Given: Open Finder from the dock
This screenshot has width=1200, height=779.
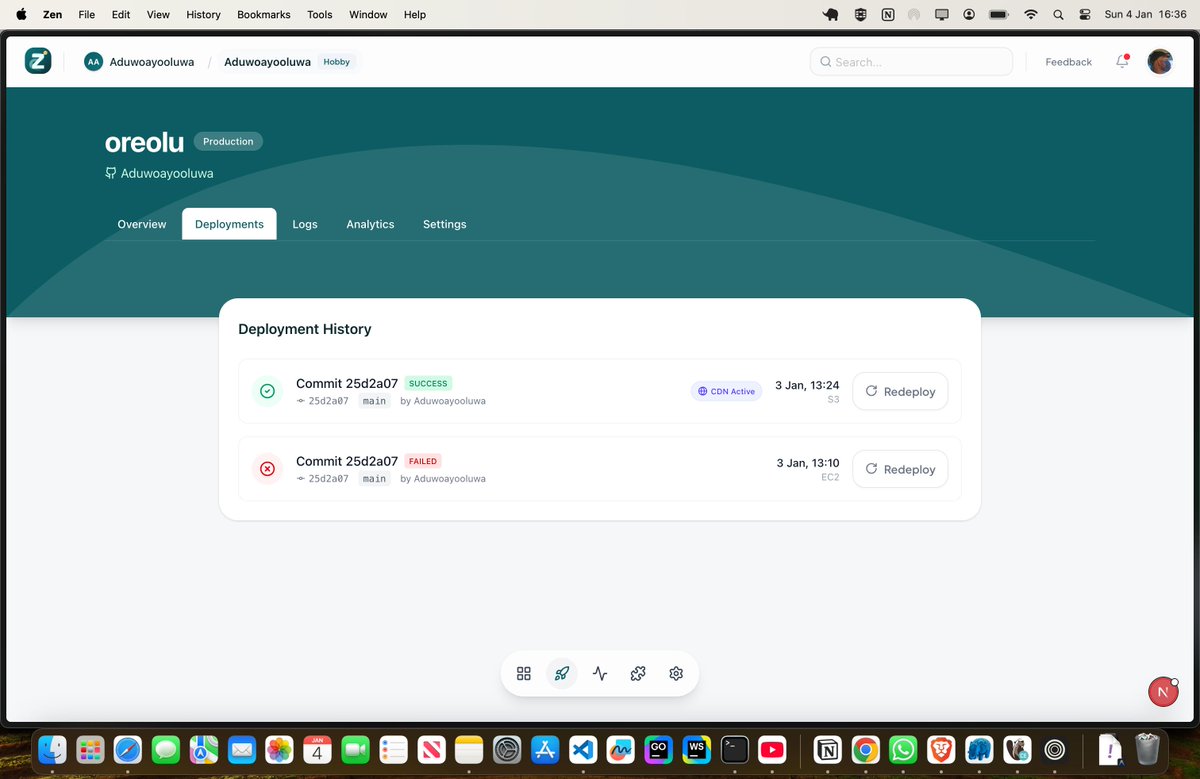Looking at the screenshot, I should pyautogui.click(x=52, y=749).
